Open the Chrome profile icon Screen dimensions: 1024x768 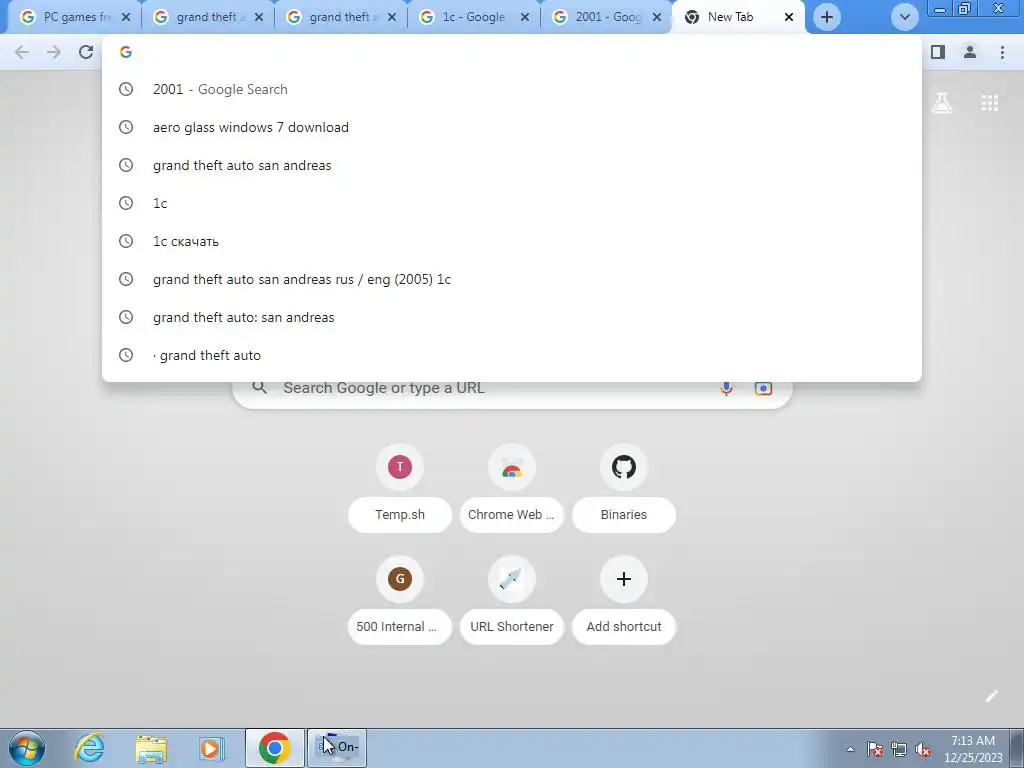coord(970,52)
